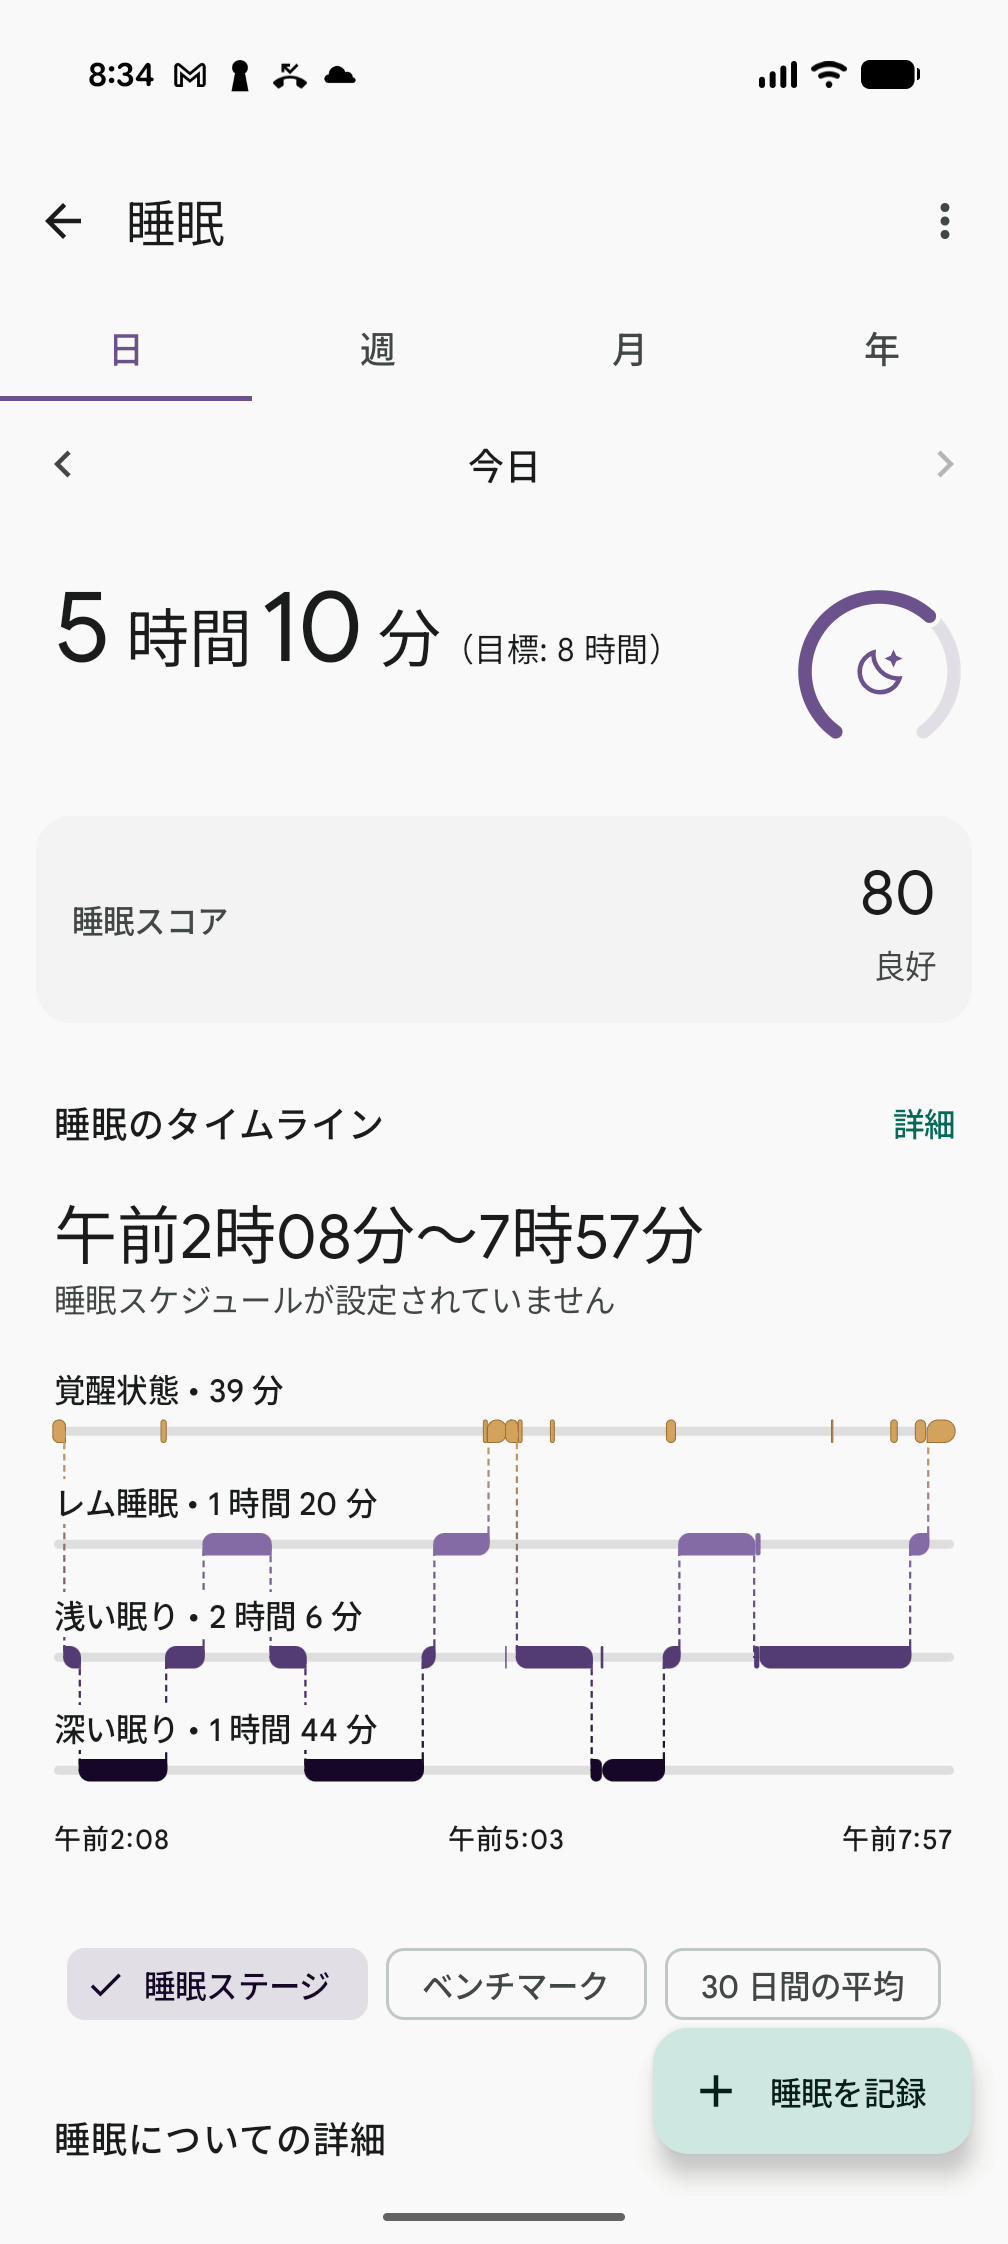
Task: Open the 詳細 link for sleep timeline
Action: [x=923, y=1125]
